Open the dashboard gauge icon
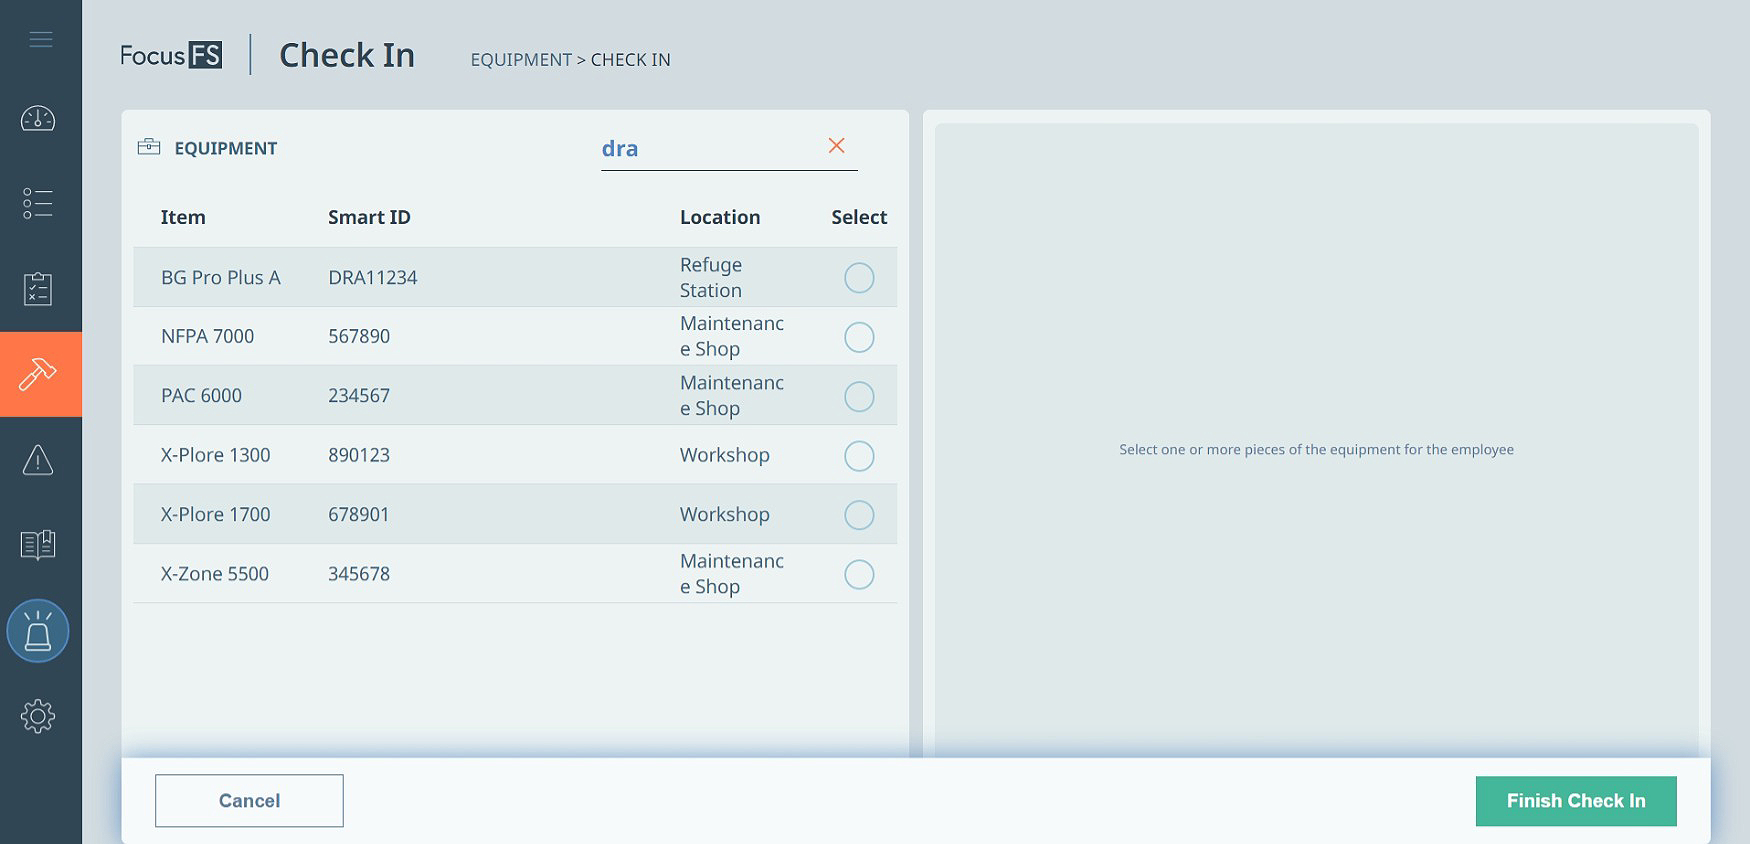Viewport: 1750px width, 844px height. (x=38, y=119)
